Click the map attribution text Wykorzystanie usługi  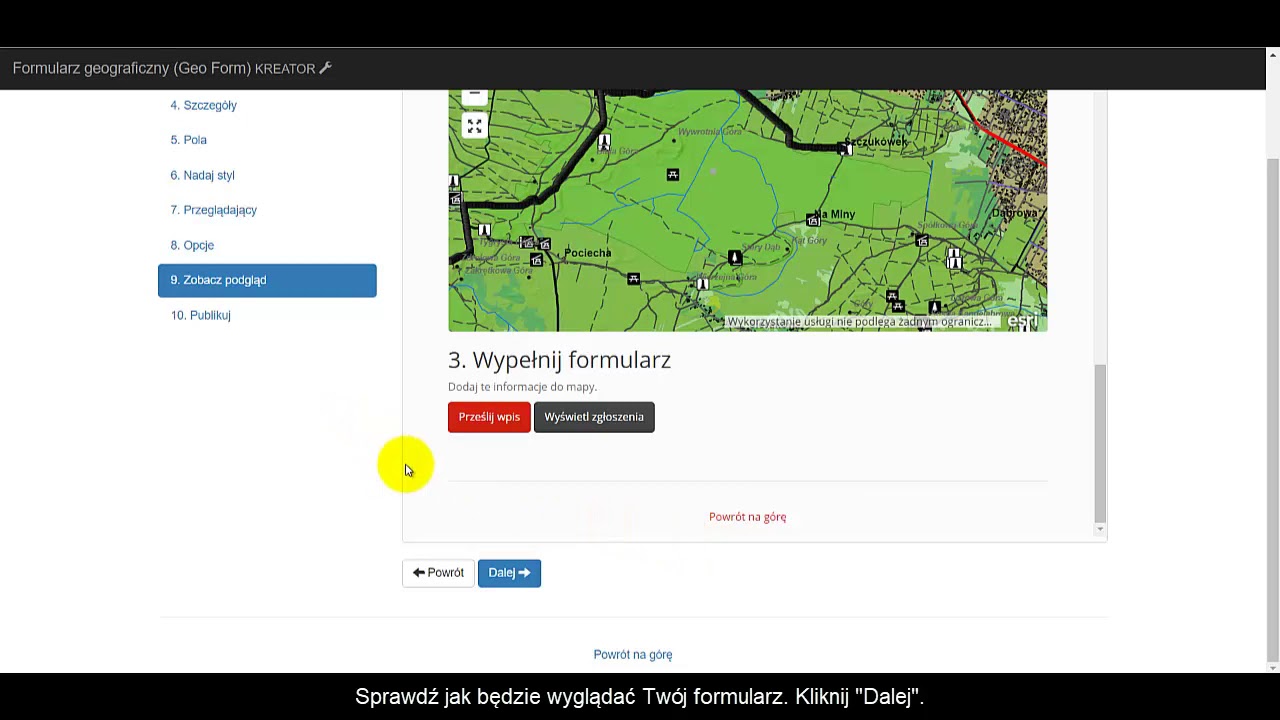click(x=858, y=322)
